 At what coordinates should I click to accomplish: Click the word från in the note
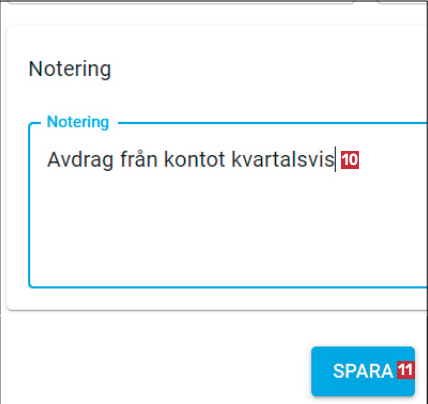[x=139, y=159]
